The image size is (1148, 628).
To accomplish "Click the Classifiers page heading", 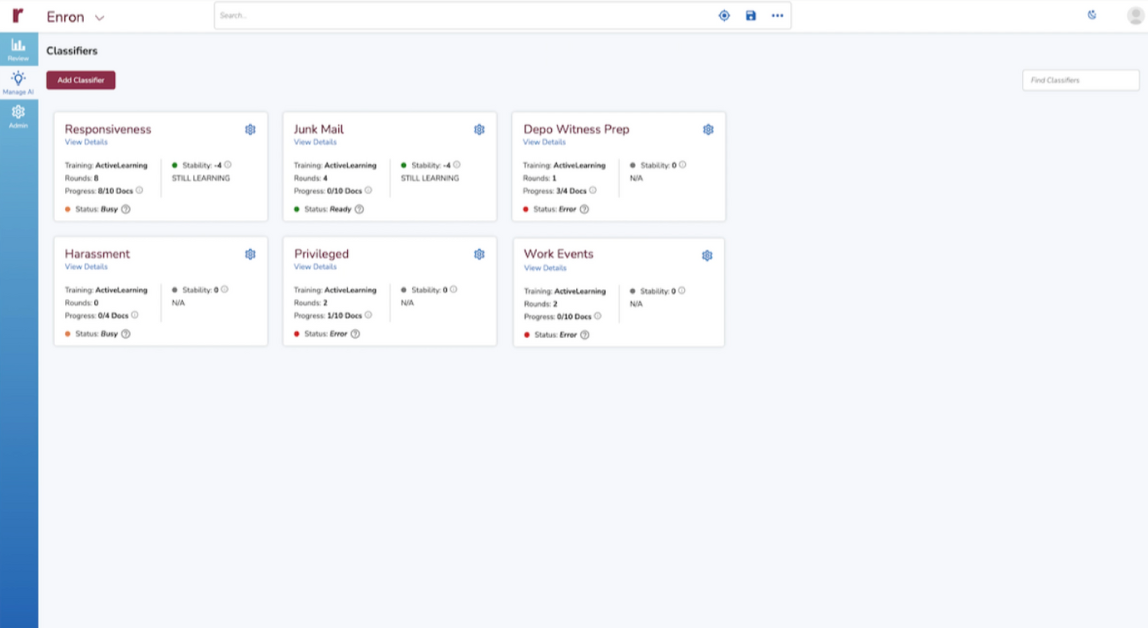I will [x=72, y=51].
